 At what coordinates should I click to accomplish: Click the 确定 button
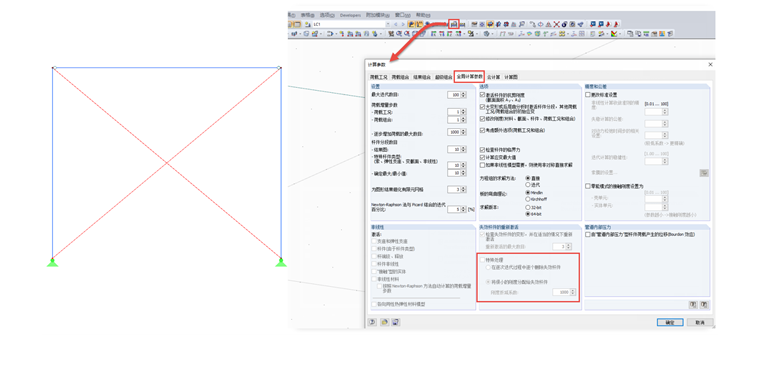coord(670,322)
